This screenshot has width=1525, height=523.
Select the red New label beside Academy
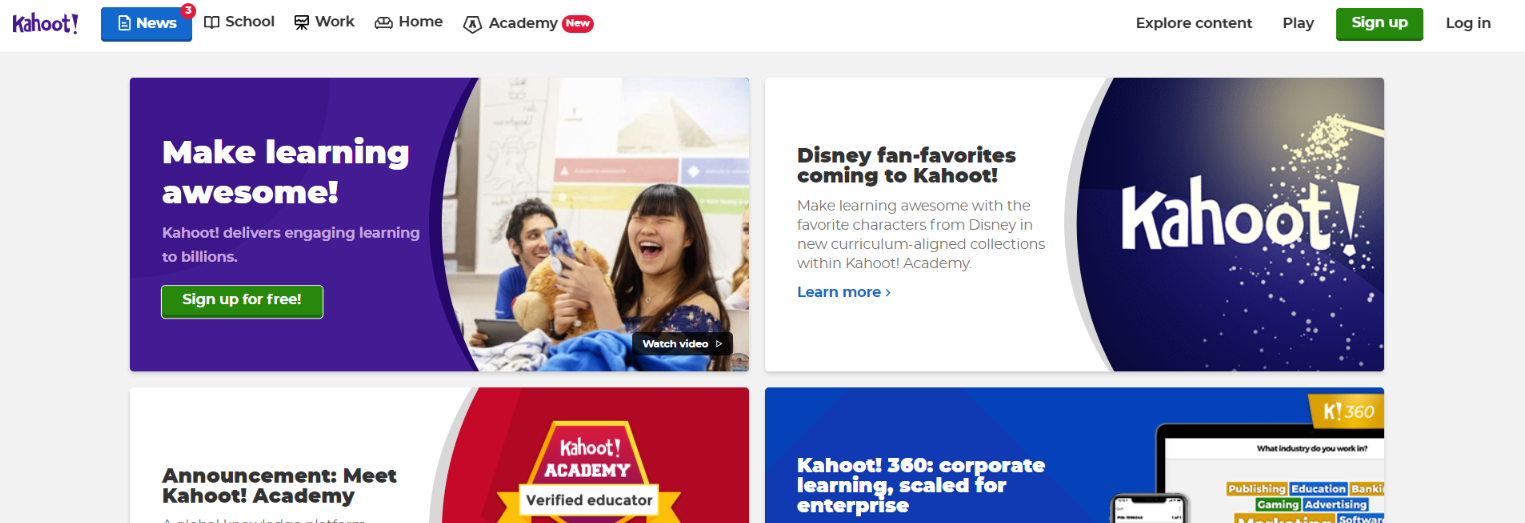(578, 23)
